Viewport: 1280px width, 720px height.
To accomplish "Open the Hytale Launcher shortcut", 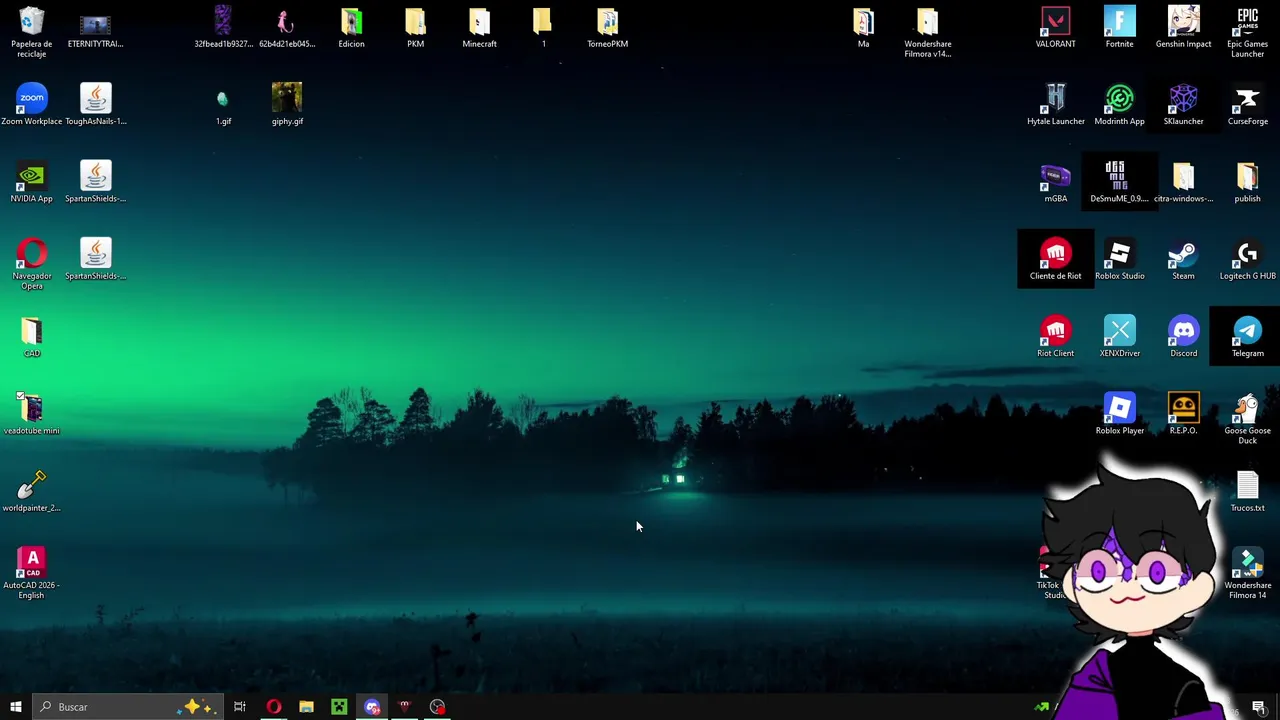I will coord(1055,104).
